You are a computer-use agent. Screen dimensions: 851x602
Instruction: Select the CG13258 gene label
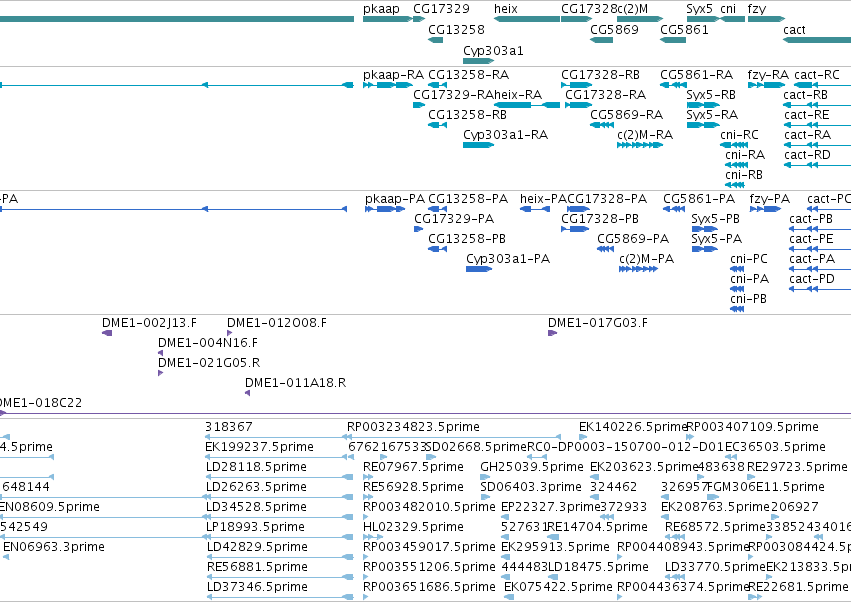pos(456,30)
